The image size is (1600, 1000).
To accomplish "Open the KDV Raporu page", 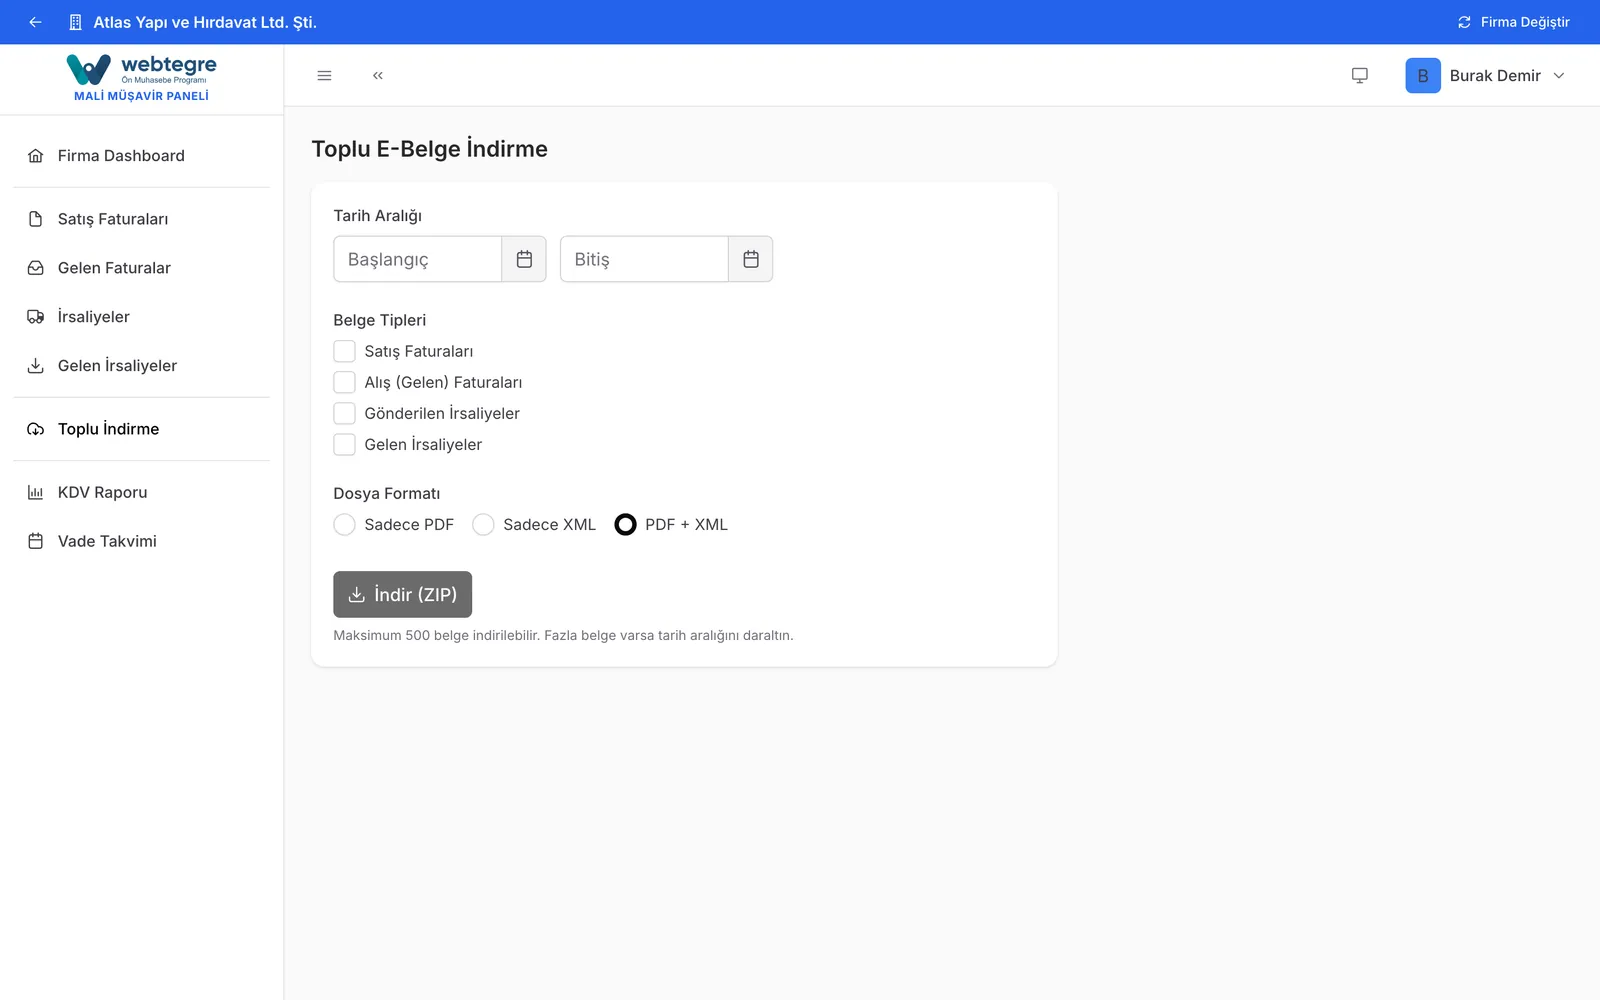I will click(x=142, y=492).
